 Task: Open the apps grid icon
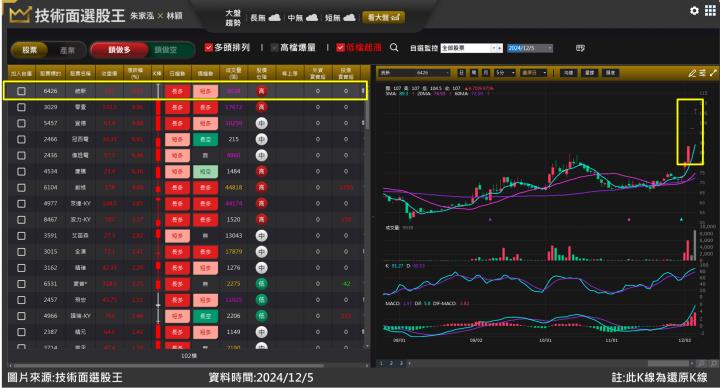pos(710,10)
